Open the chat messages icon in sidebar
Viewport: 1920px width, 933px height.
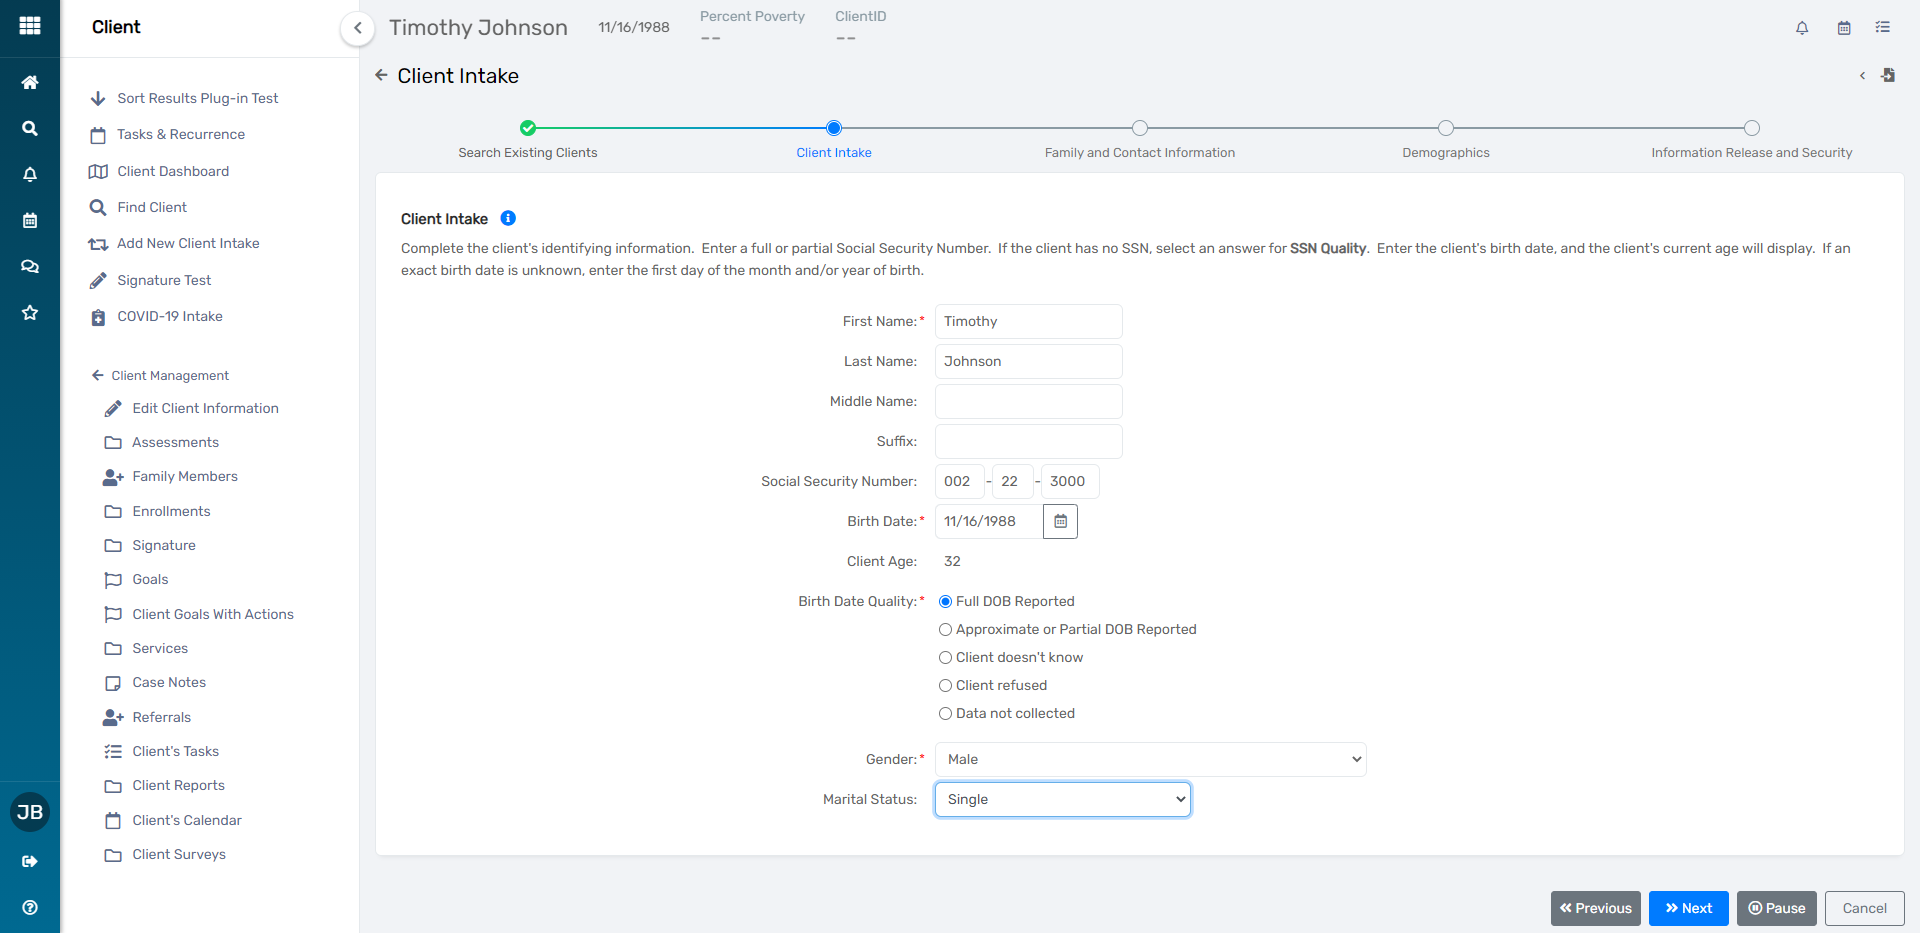pyautogui.click(x=30, y=266)
